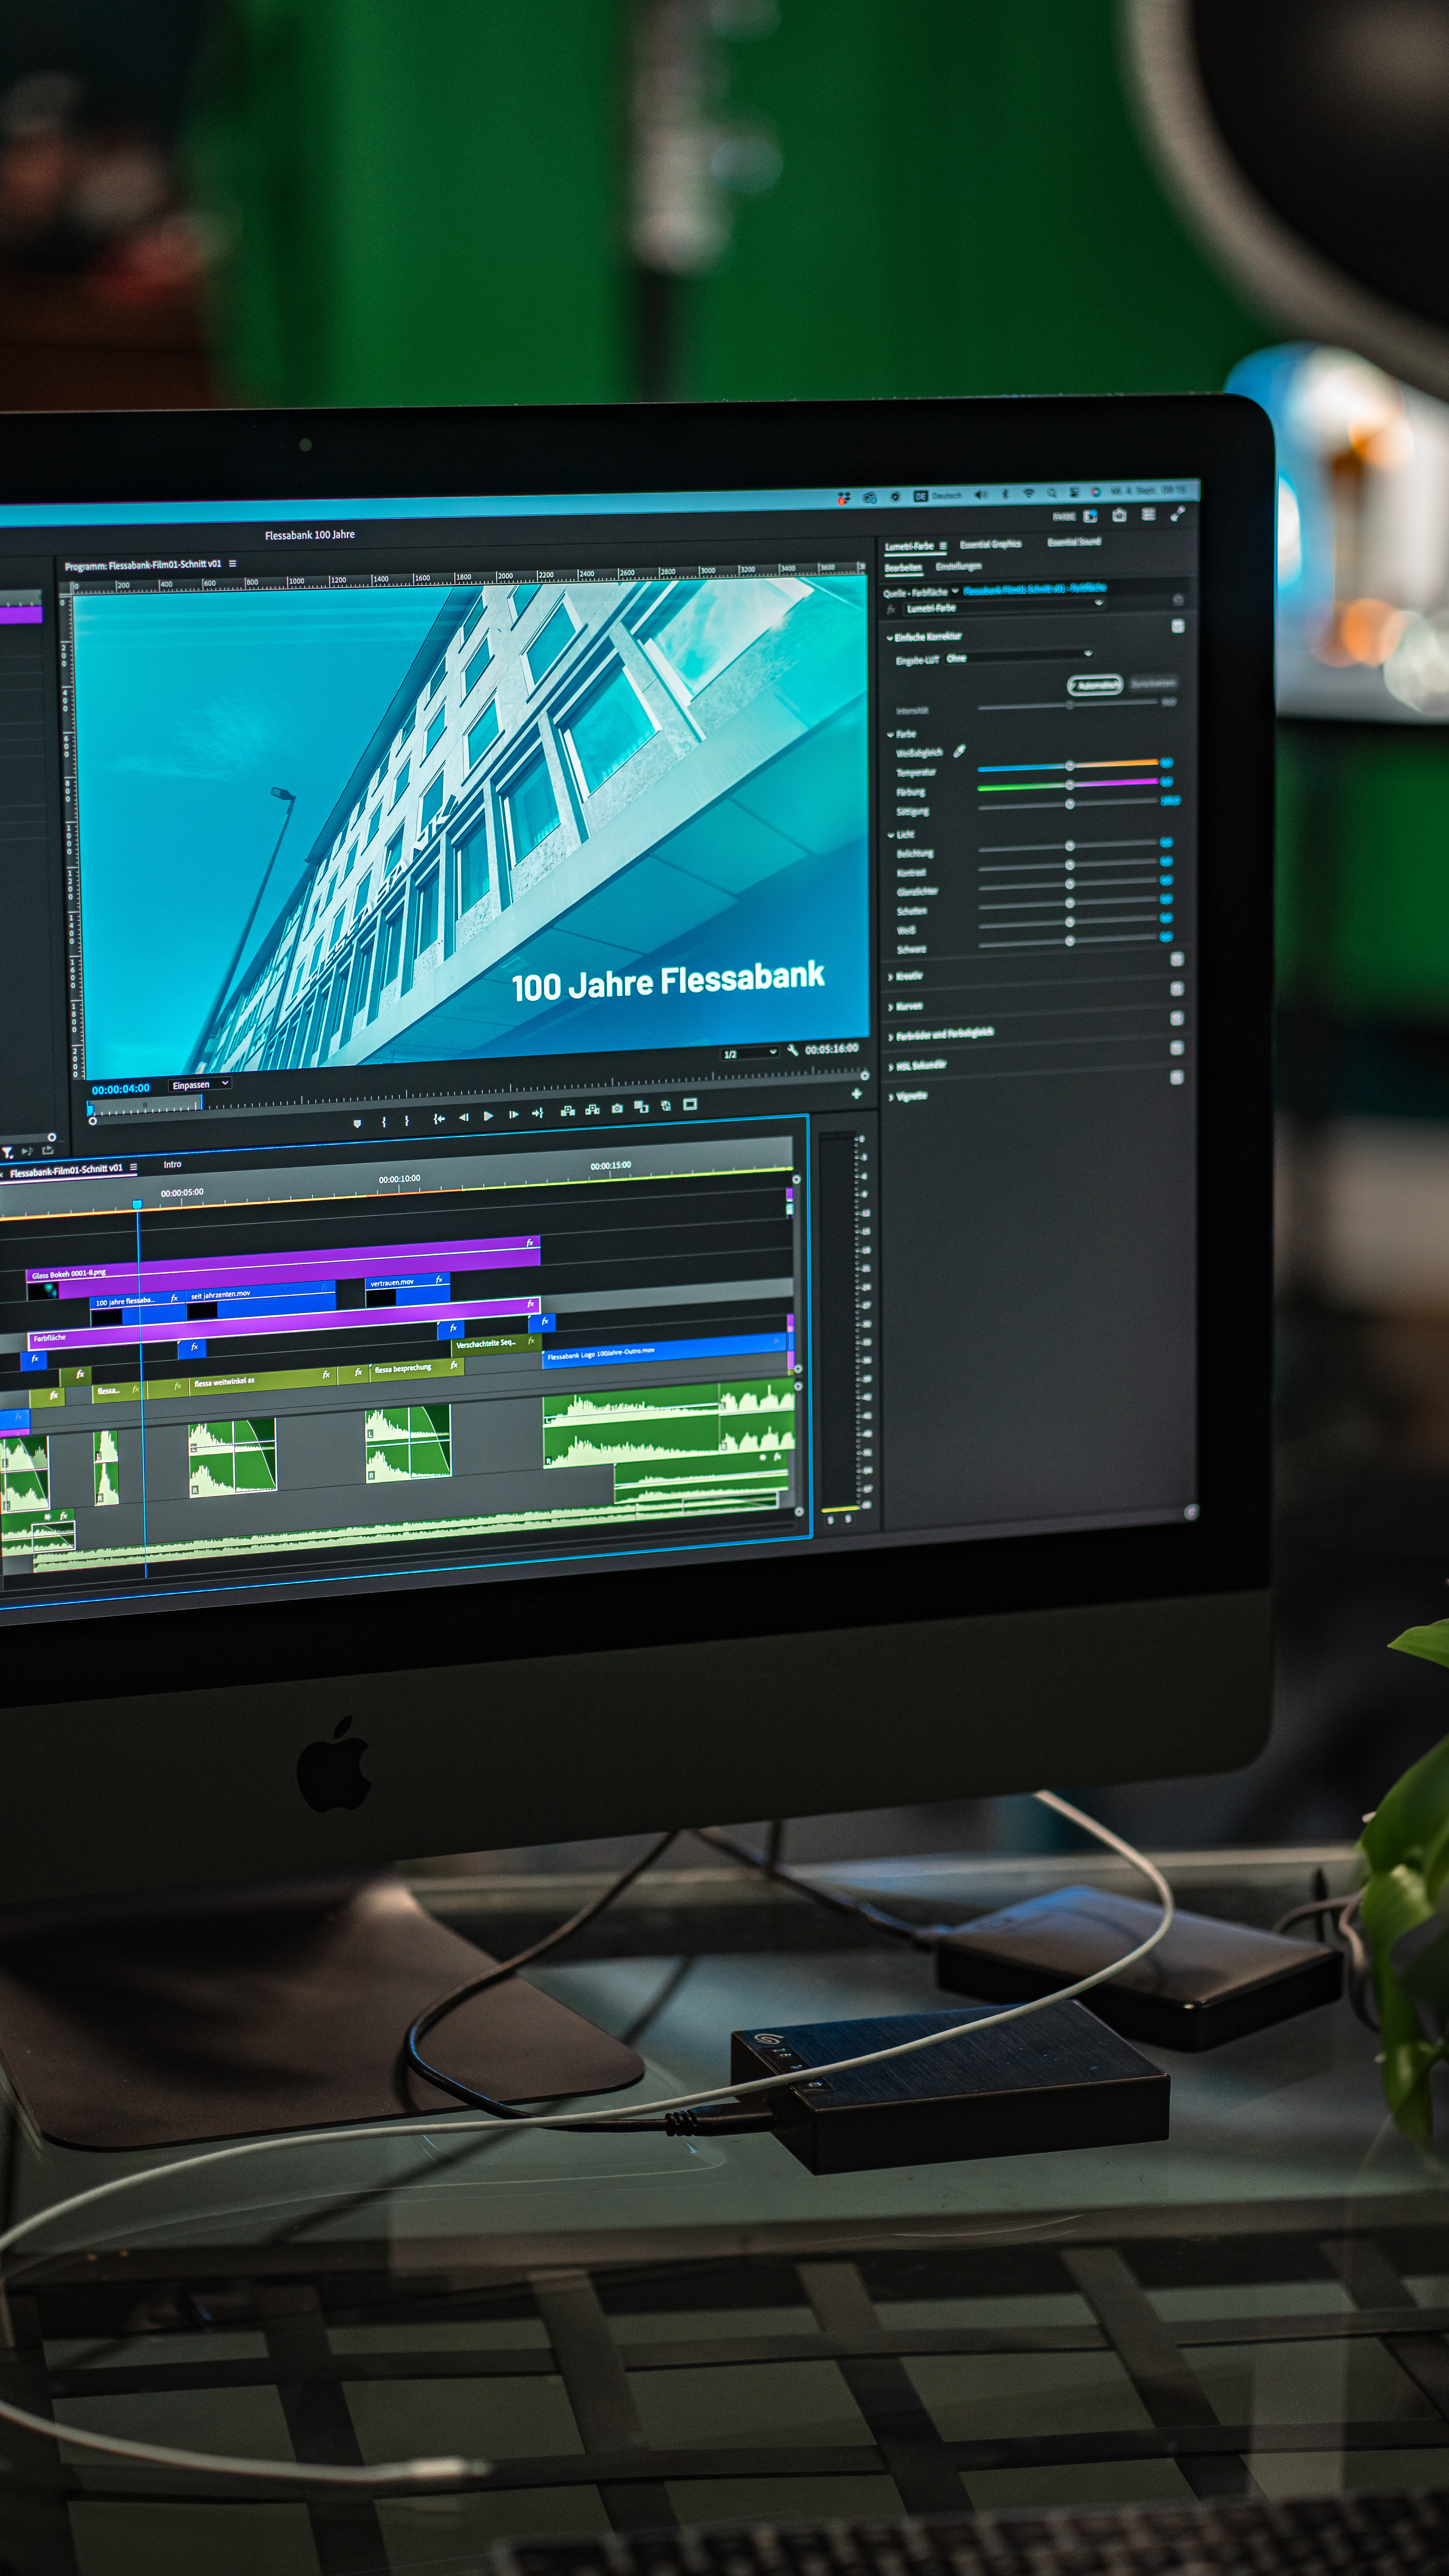
Task: Click Add Marker in program monitor
Action: [357, 1123]
